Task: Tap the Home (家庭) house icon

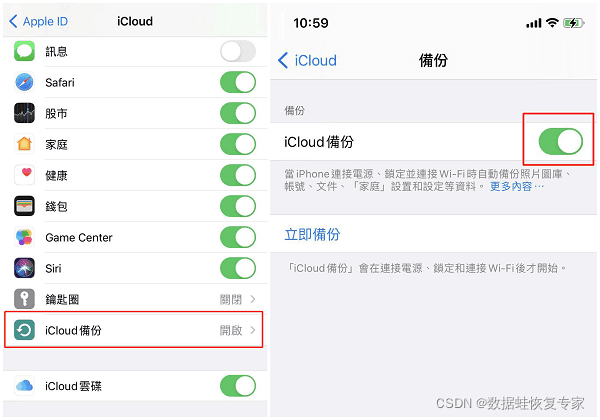Action: click(24, 144)
